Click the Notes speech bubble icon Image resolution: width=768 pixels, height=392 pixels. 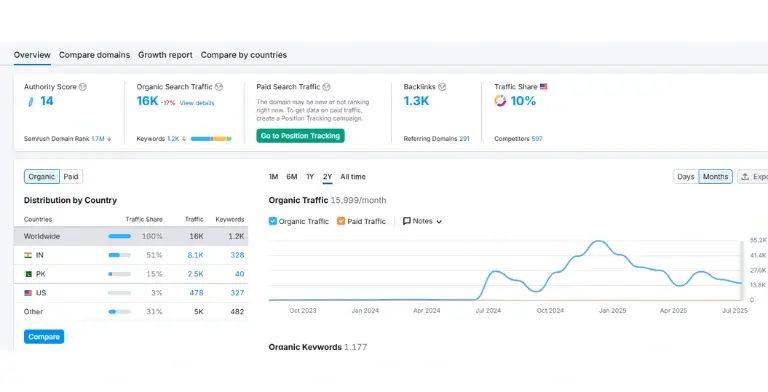407,221
